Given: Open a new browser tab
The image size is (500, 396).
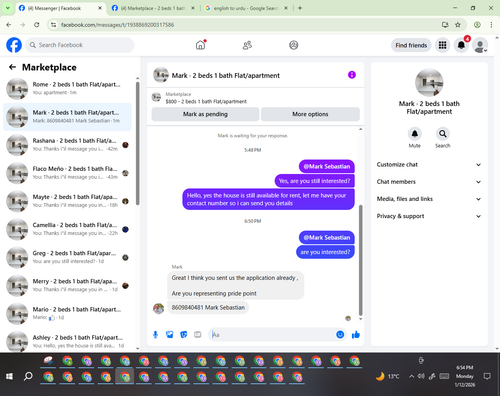Looking at the screenshot, I should (x=300, y=8).
